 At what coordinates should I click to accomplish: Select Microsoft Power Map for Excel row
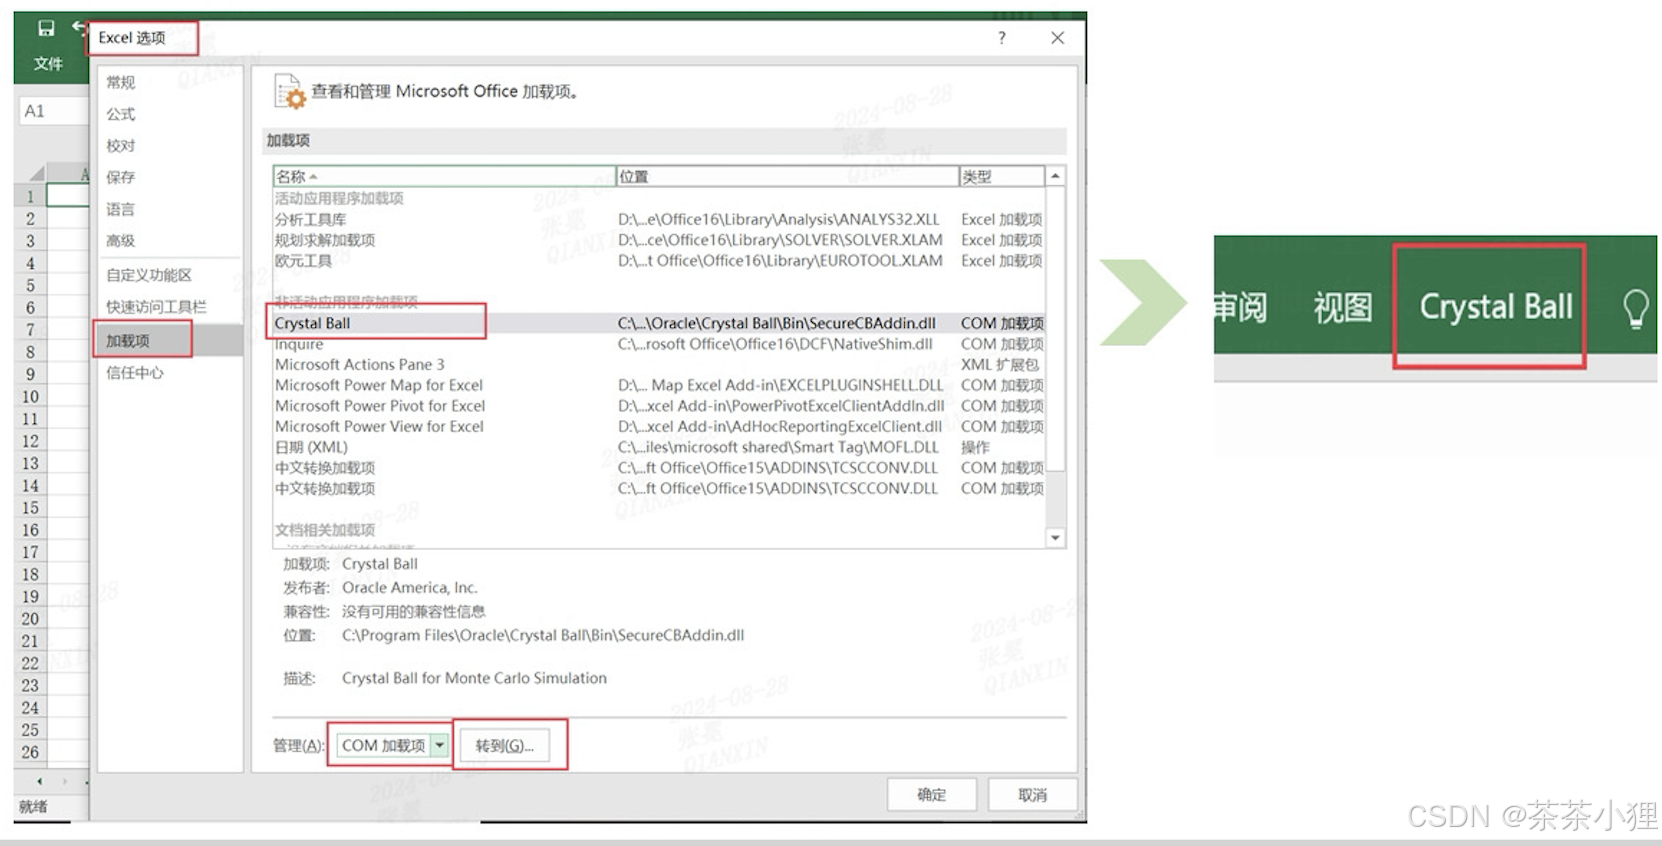(x=658, y=385)
